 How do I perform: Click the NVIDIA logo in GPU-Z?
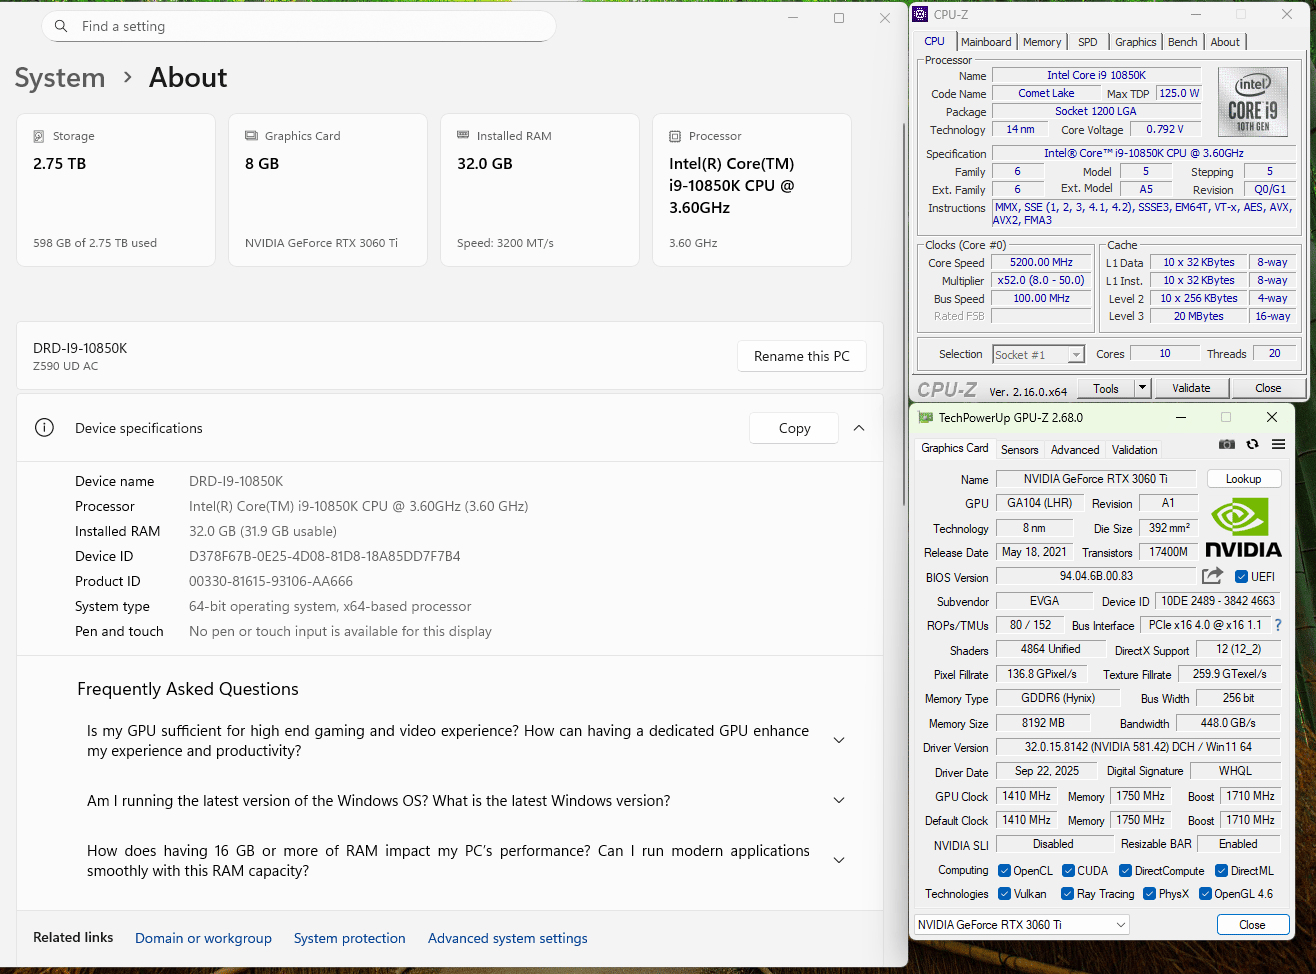coord(1243,527)
